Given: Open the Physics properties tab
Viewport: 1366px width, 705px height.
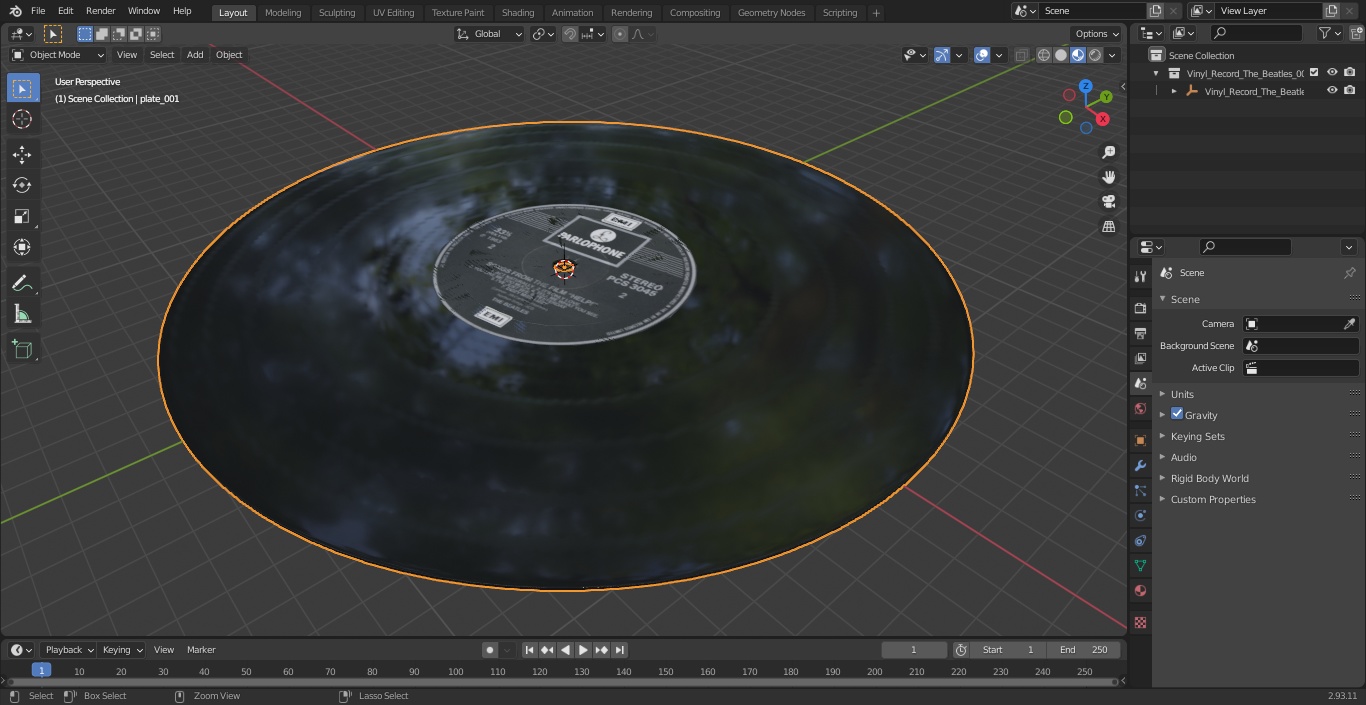Looking at the screenshot, I should (x=1140, y=516).
